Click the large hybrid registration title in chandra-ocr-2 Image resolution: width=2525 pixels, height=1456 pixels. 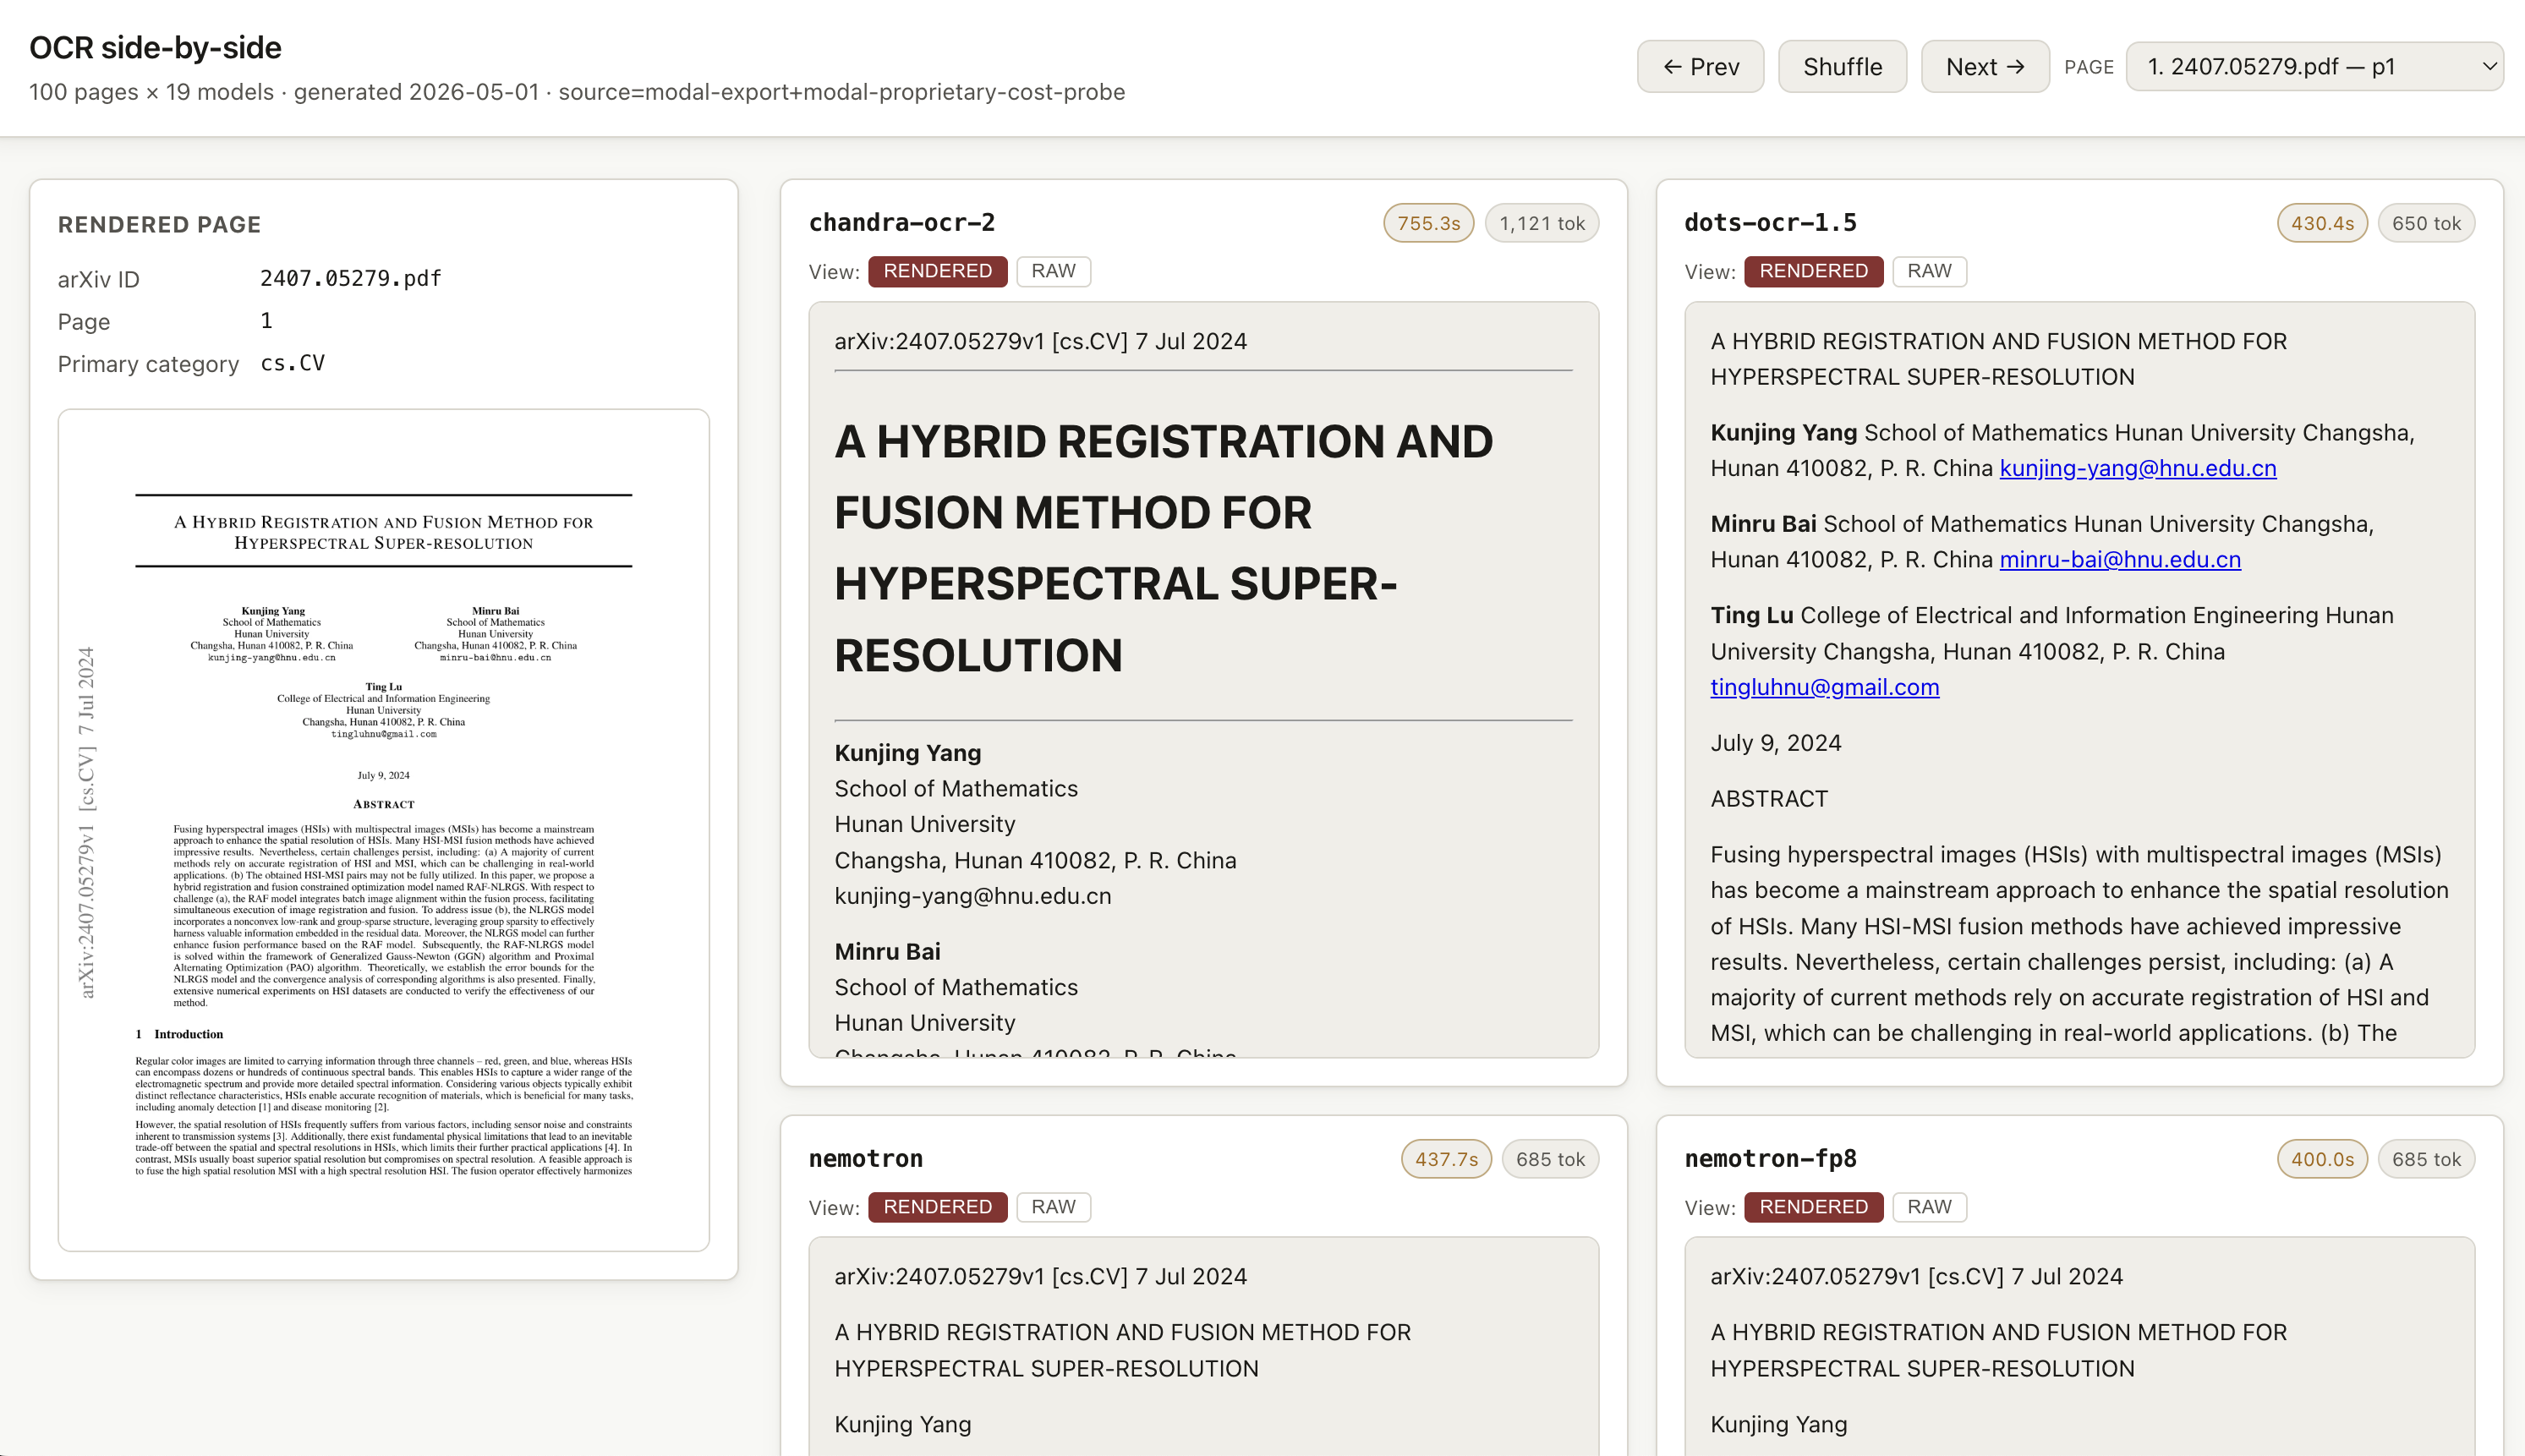click(x=1163, y=548)
